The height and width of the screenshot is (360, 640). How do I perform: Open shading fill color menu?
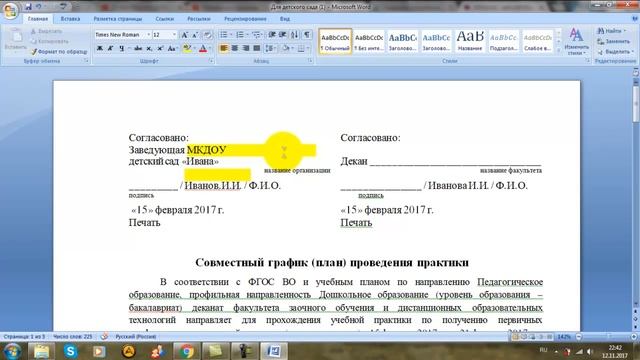coord(287,49)
